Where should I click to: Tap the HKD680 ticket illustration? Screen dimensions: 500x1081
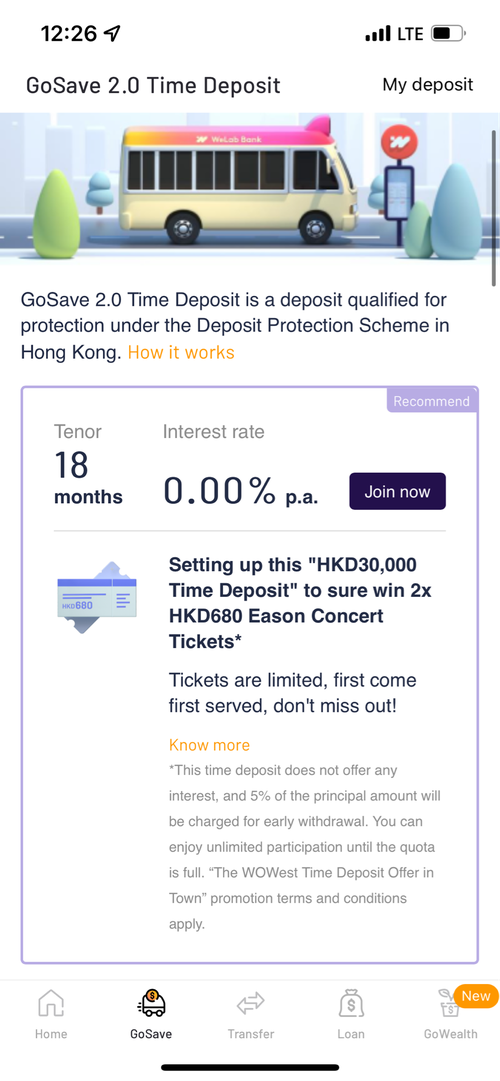(x=96, y=598)
